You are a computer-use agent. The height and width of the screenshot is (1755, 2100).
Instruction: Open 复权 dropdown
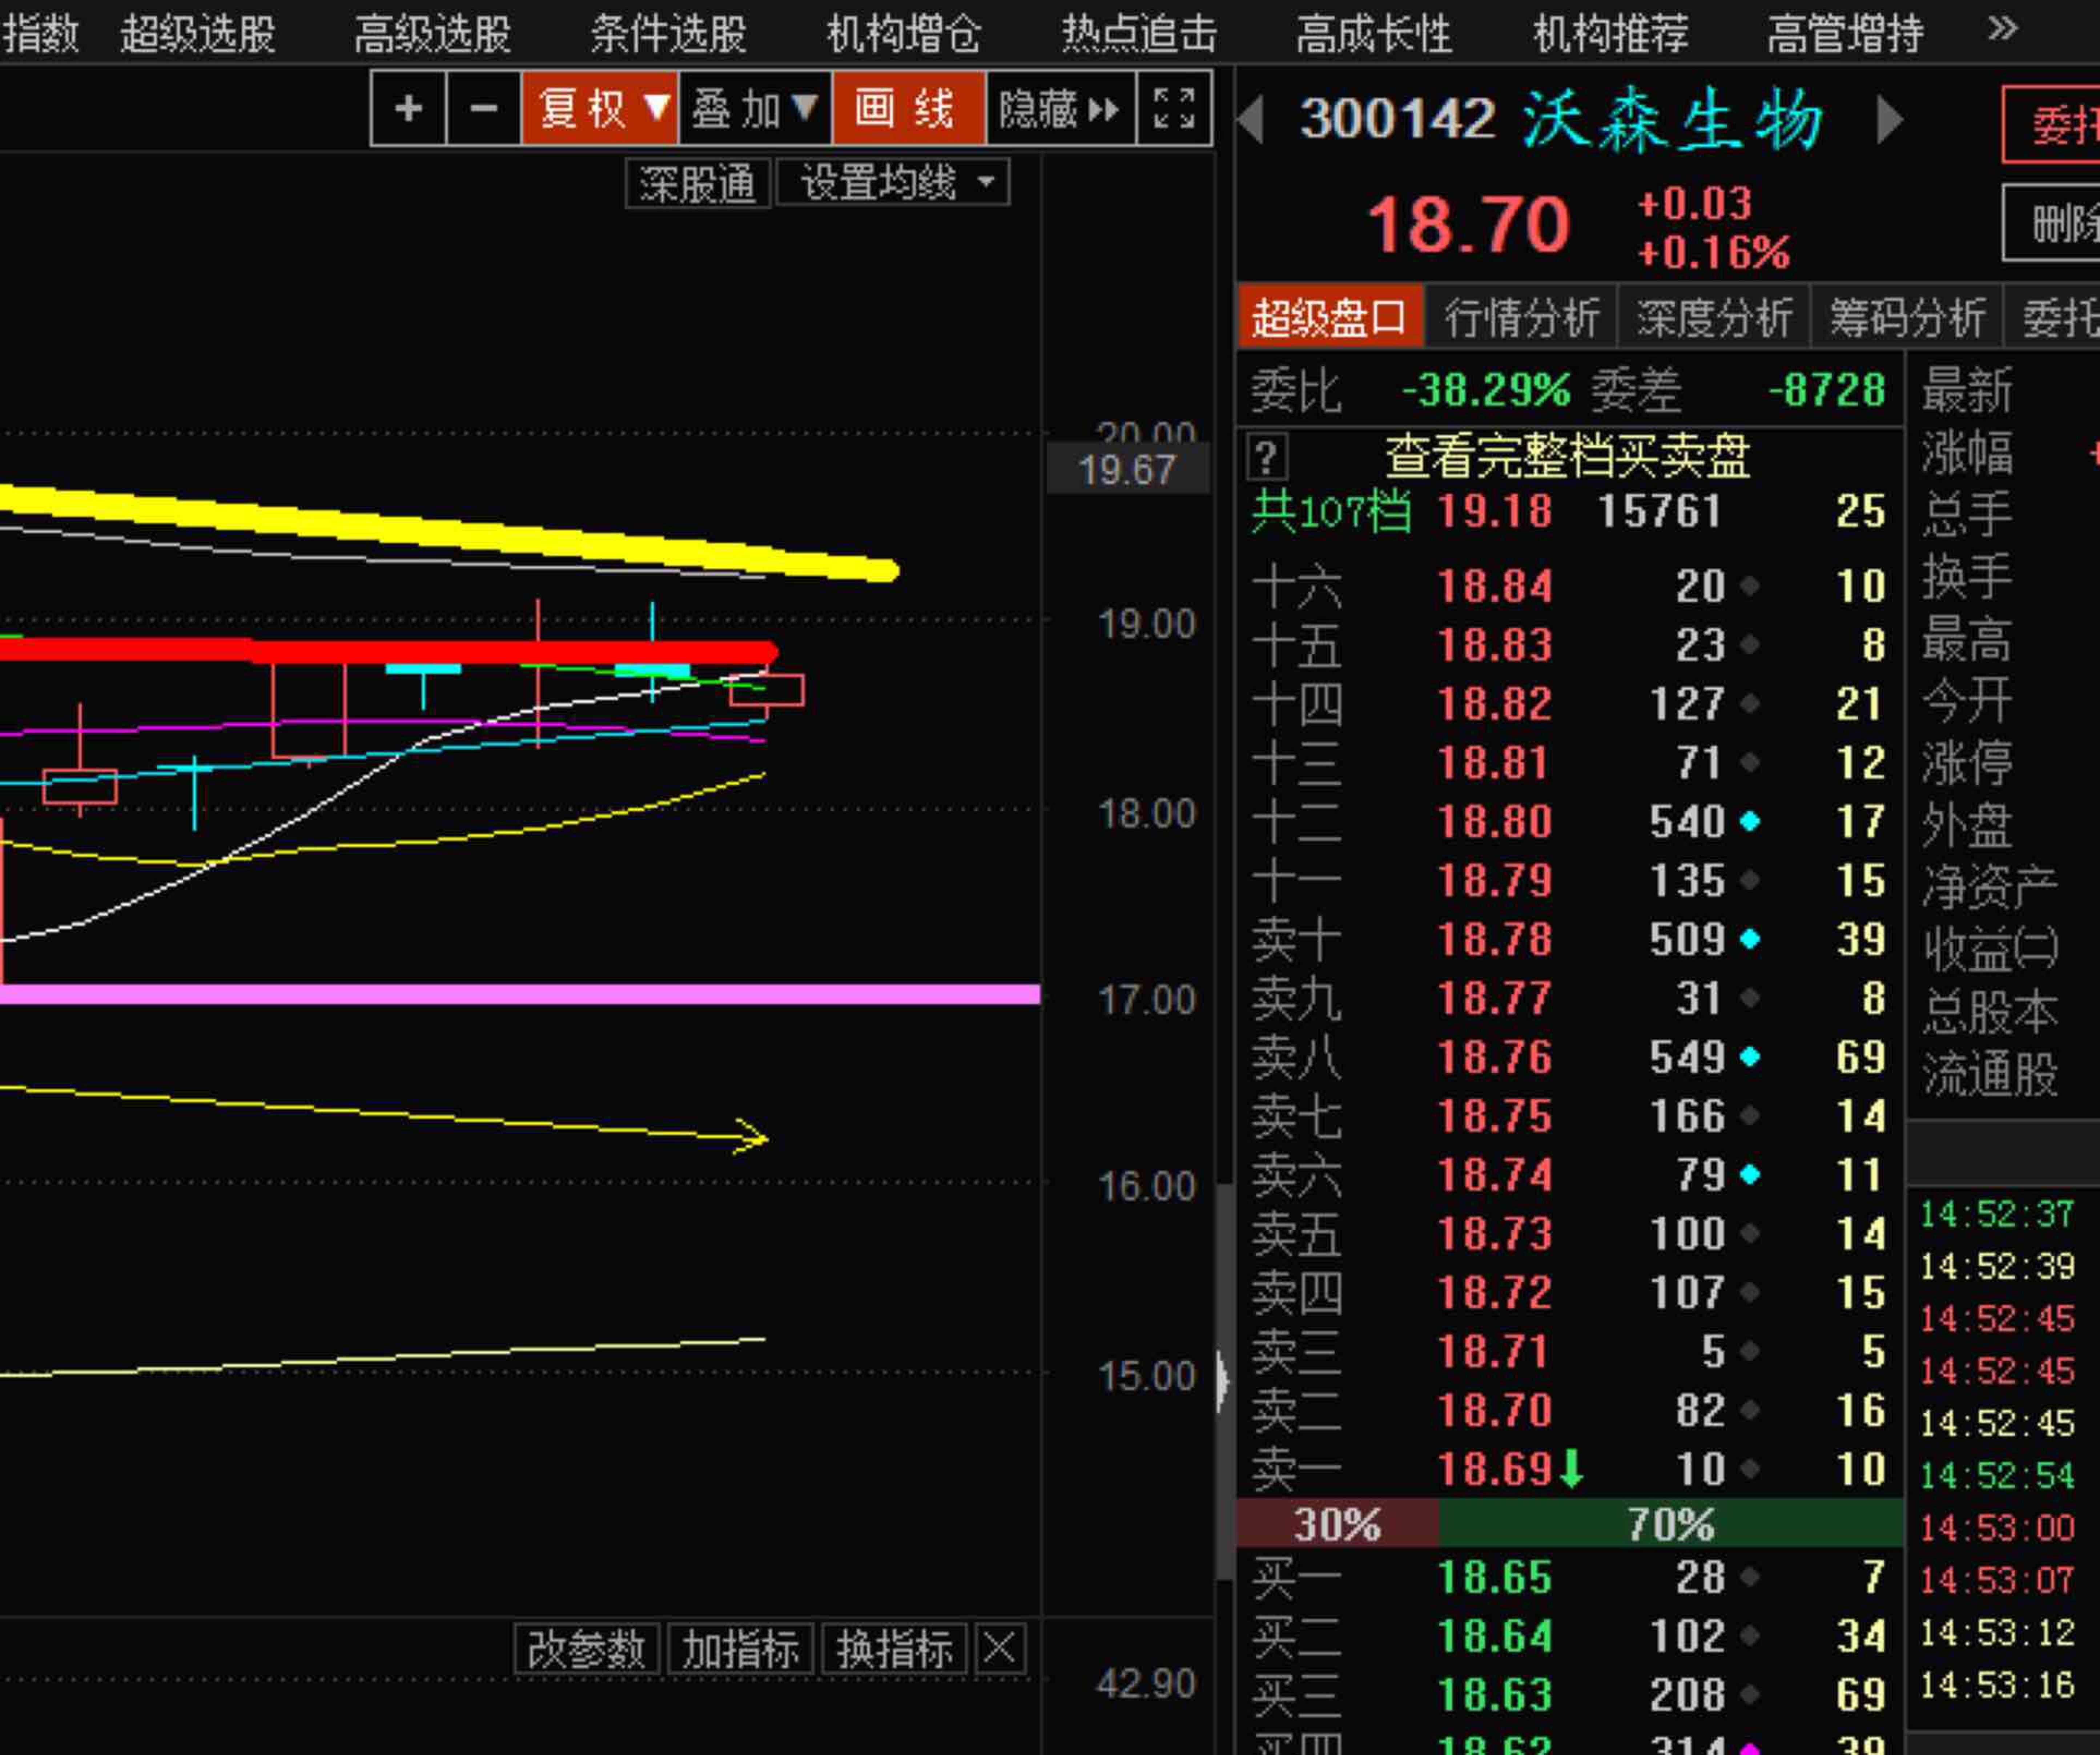point(600,108)
